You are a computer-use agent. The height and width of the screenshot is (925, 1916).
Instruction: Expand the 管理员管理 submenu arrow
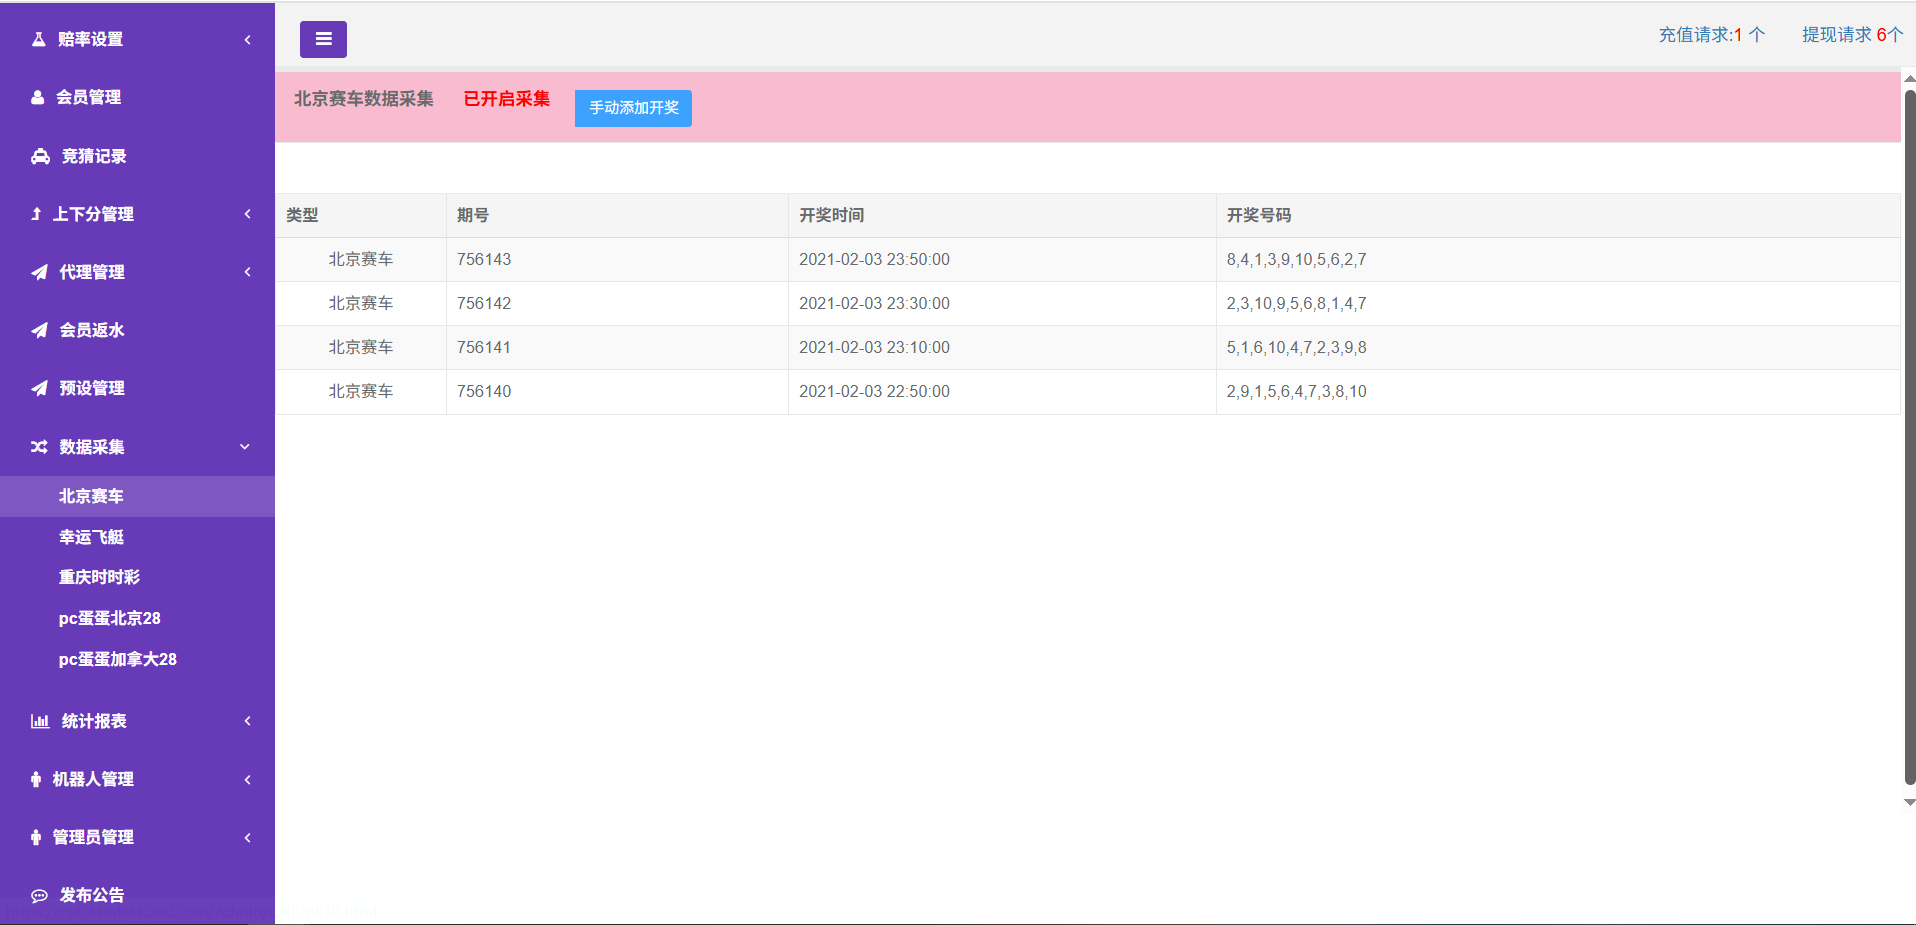(x=247, y=837)
